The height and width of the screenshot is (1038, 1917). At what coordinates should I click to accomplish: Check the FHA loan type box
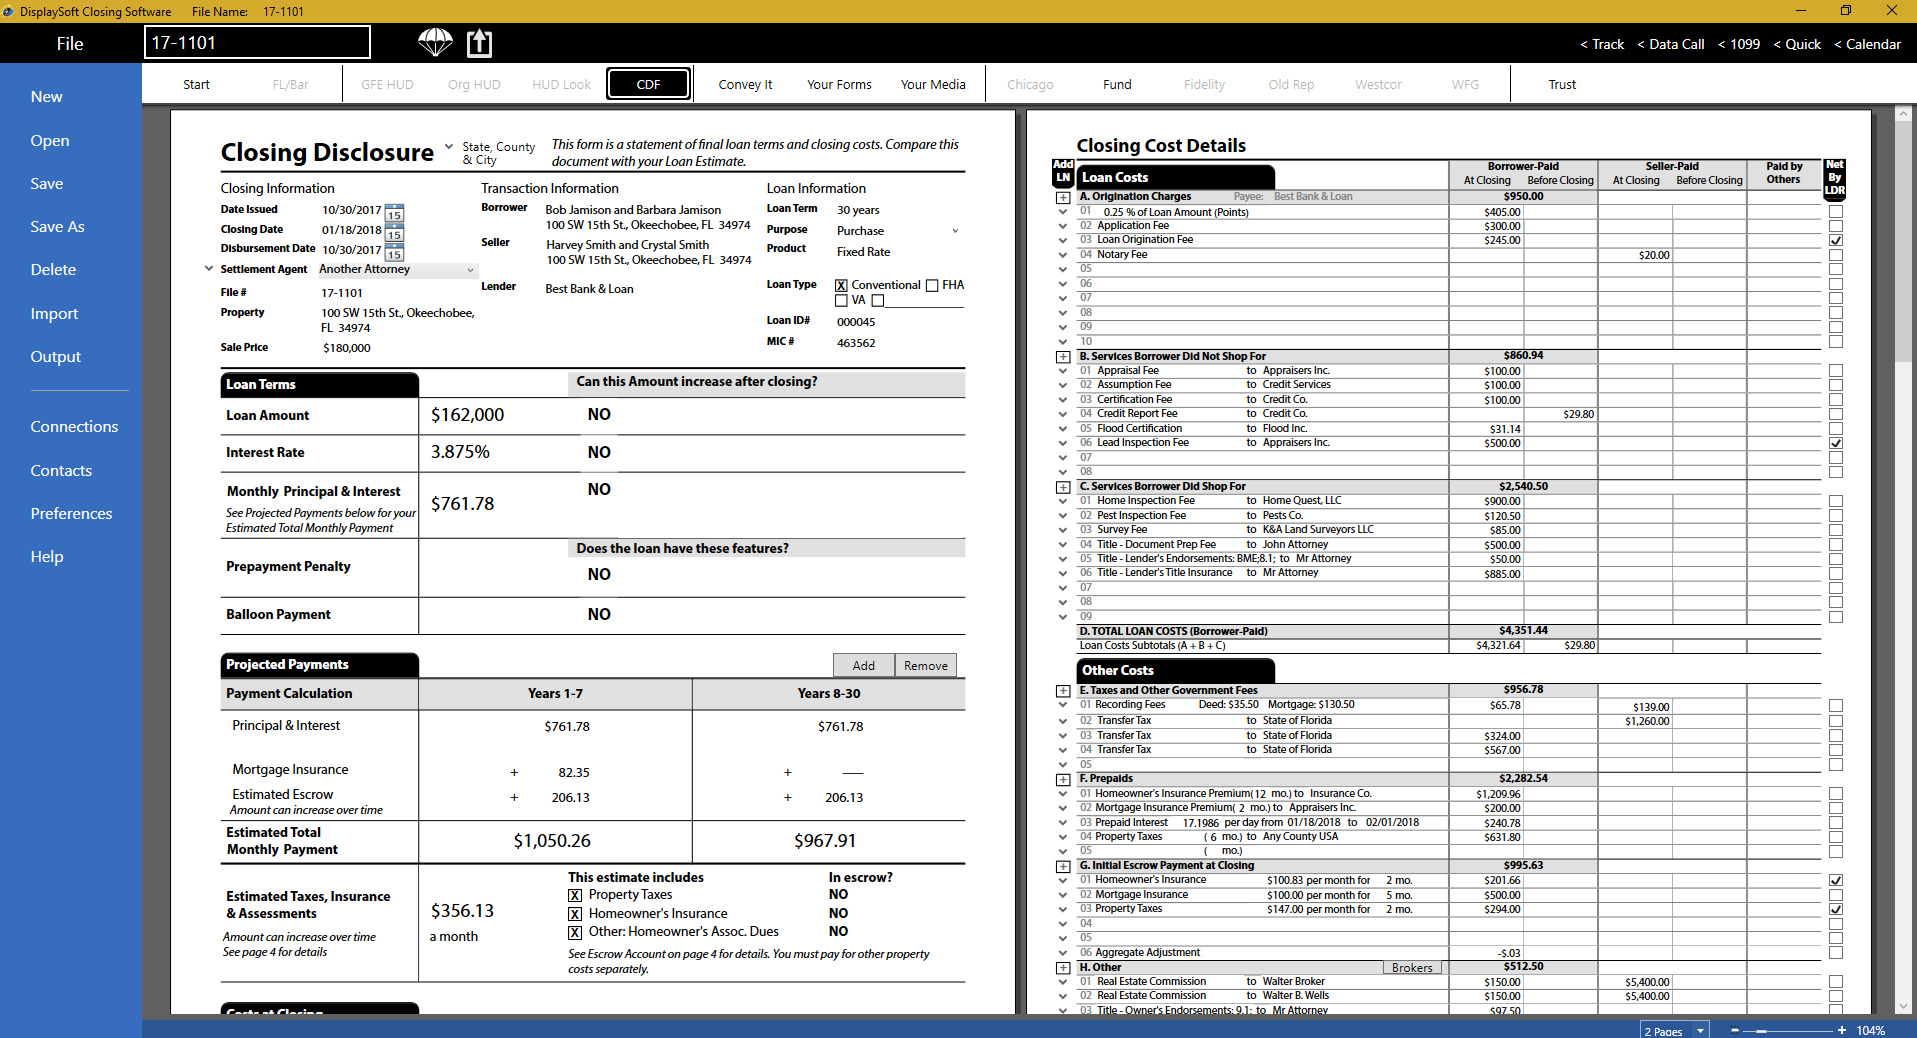(x=932, y=285)
